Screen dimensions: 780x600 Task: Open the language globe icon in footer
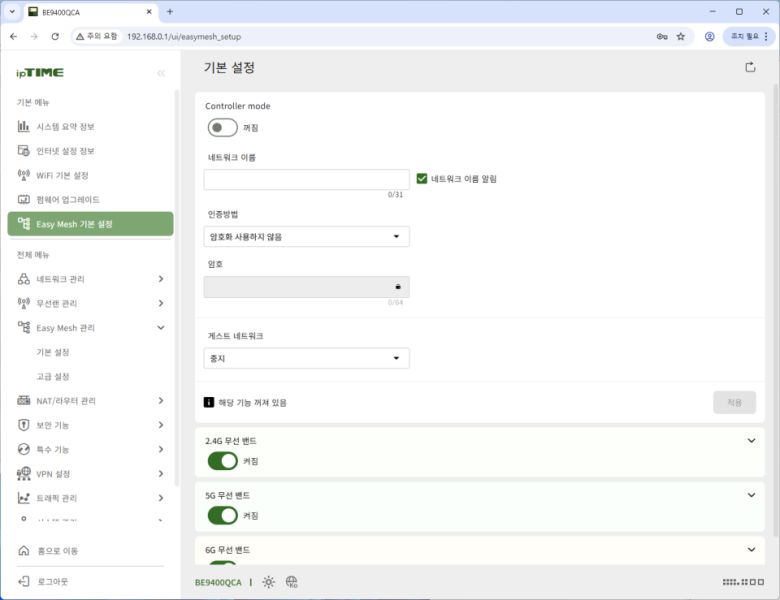(292, 582)
